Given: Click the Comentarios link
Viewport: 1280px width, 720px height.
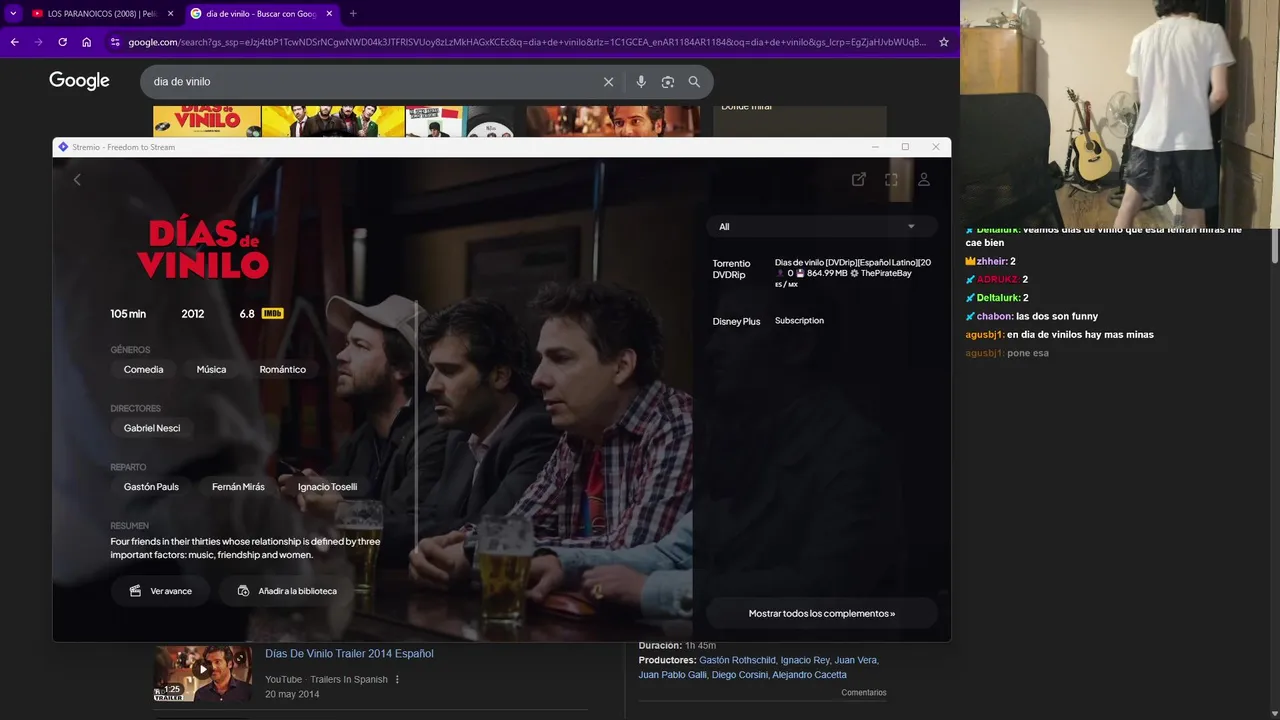Looking at the screenshot, I should tap(864, 693).
